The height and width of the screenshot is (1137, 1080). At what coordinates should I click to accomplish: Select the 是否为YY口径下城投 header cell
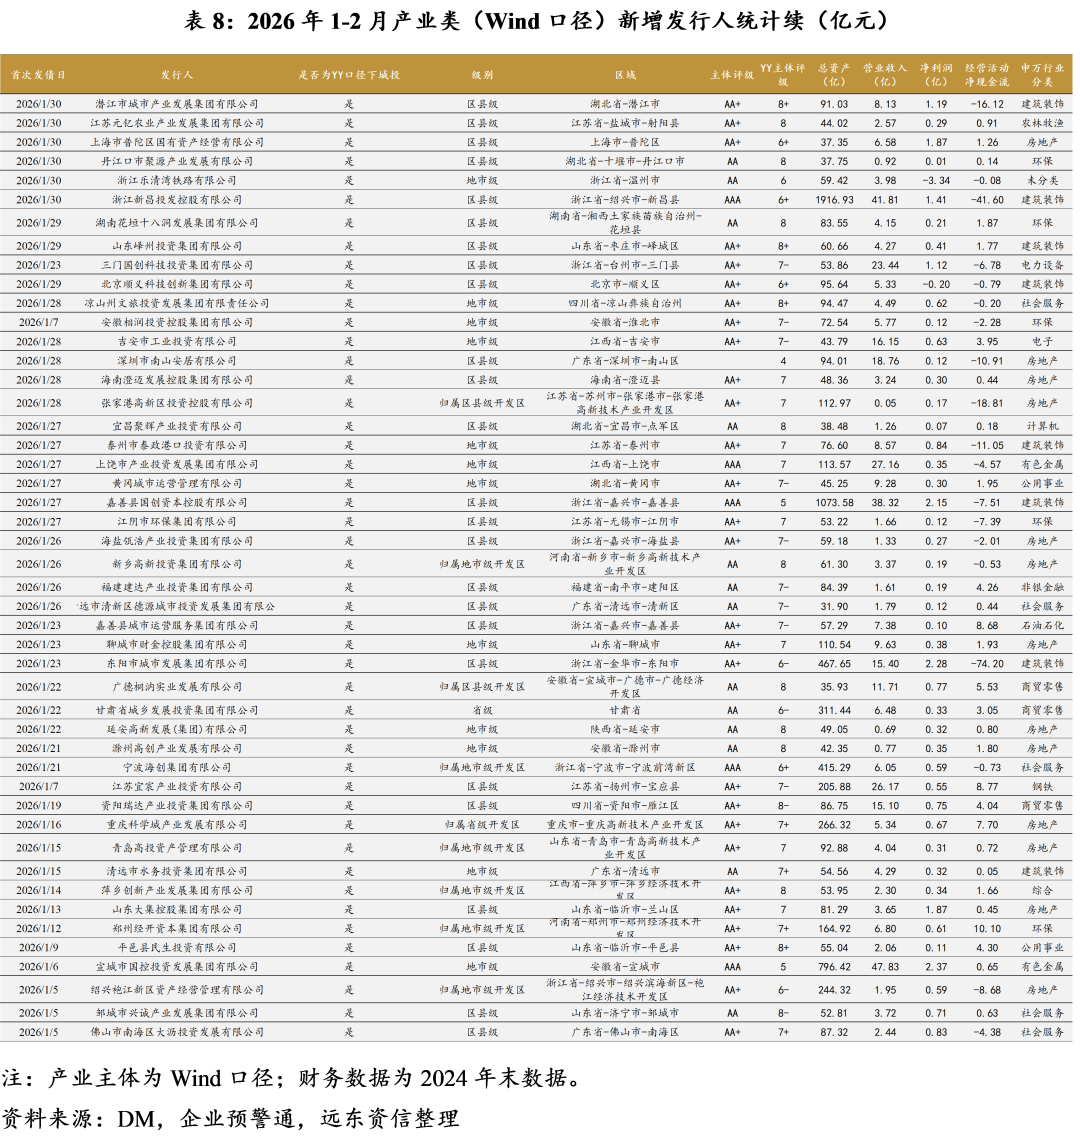click(349, 75)
